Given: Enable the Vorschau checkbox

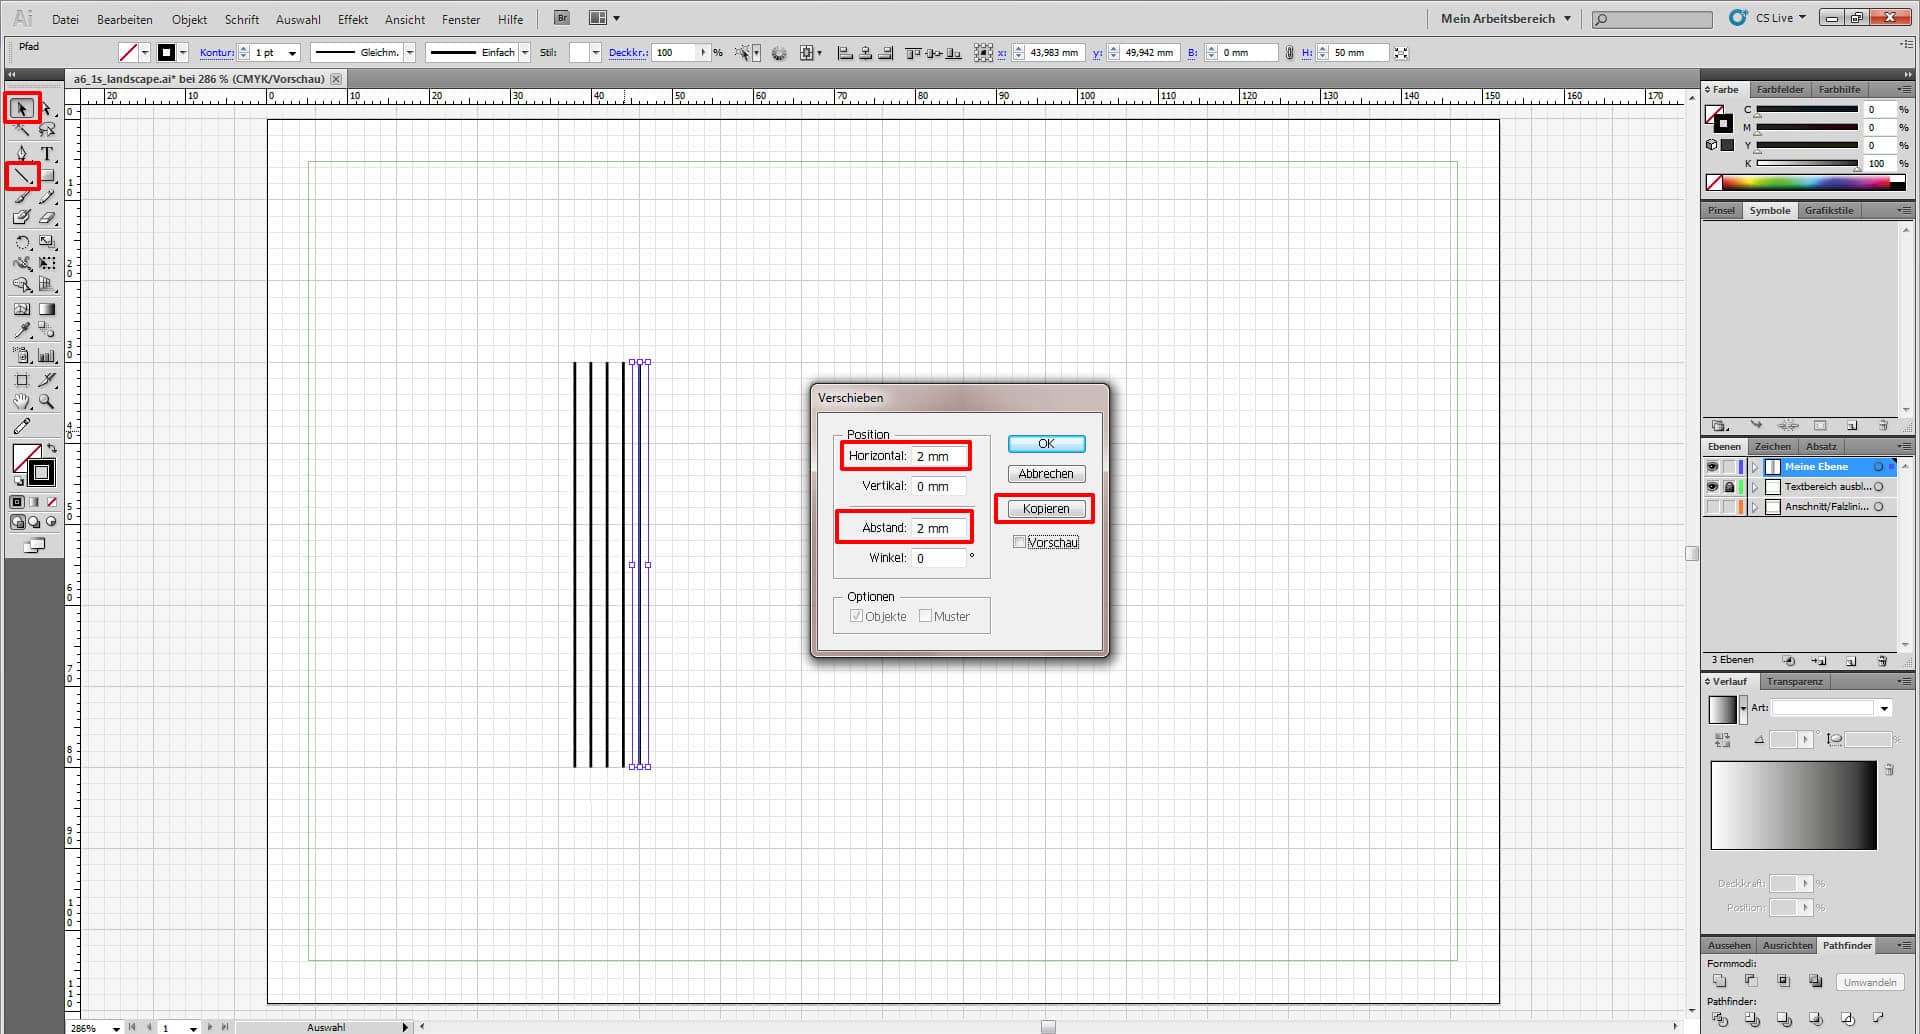Looking at the screenshot, I should pos(1019,542).
